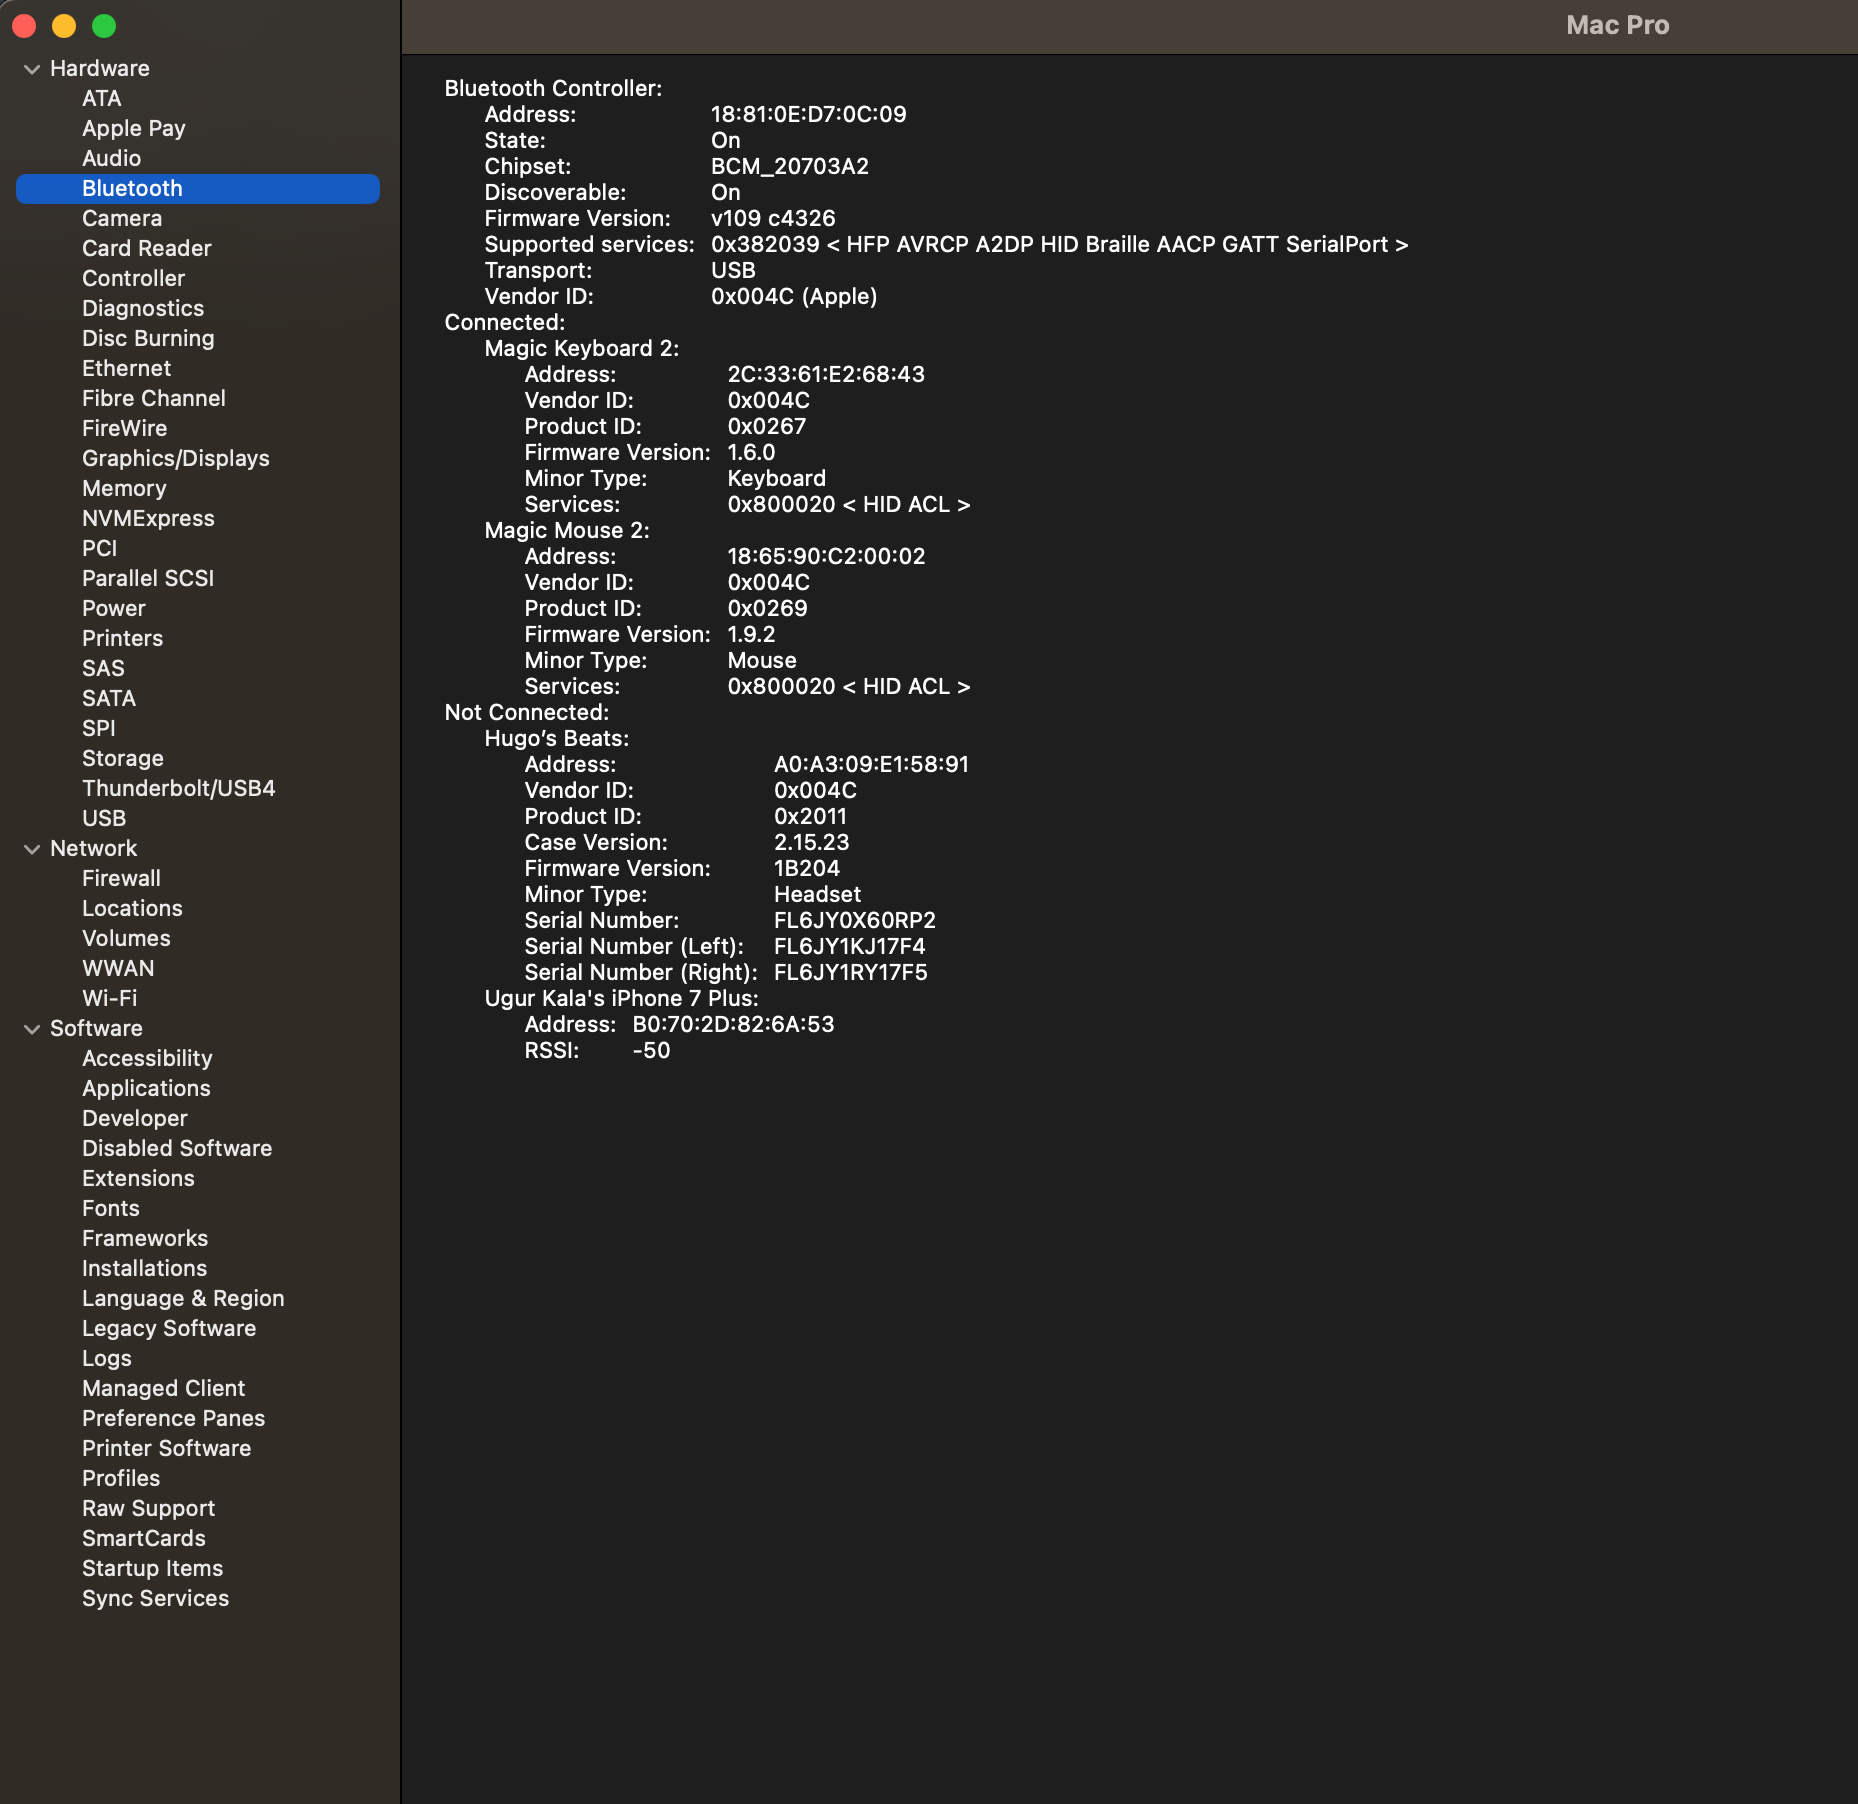This screenshot has width=1858, height=1804.
Task: Select NVMExpress in the sidebar
Action: (148, 518)
